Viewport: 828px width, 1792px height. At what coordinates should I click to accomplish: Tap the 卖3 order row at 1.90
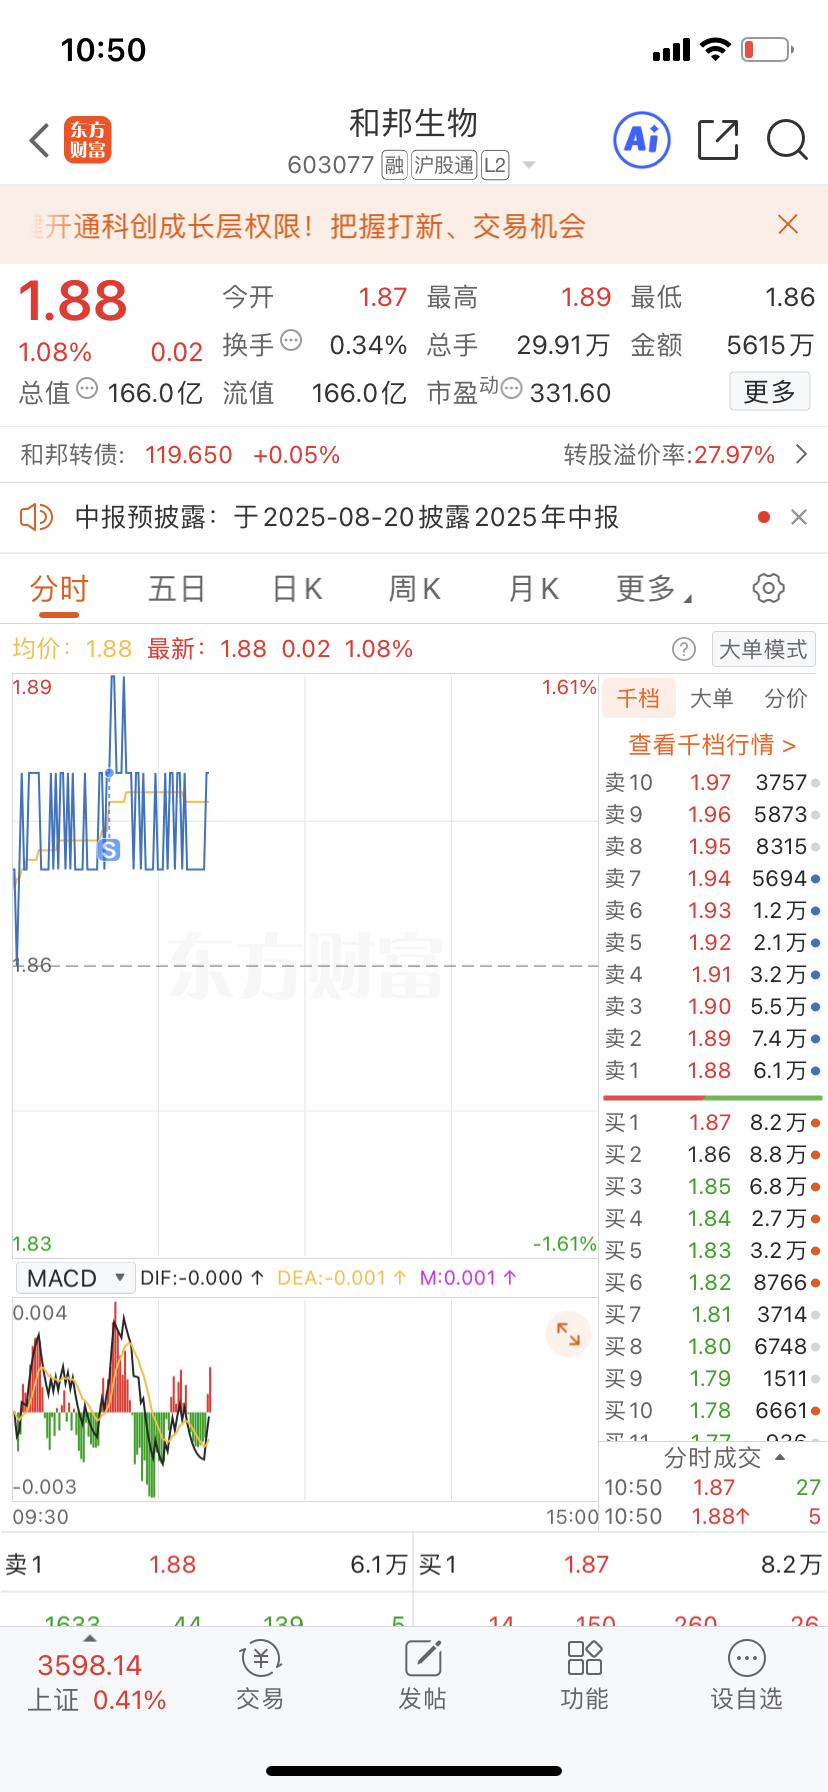click(x=712, y=1007)
